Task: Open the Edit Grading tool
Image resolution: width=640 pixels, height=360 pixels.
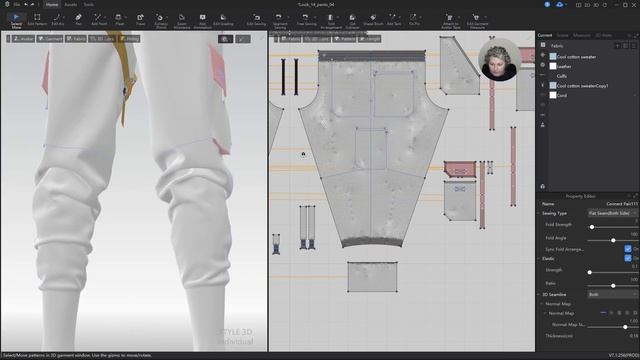Action: [223, 20]
